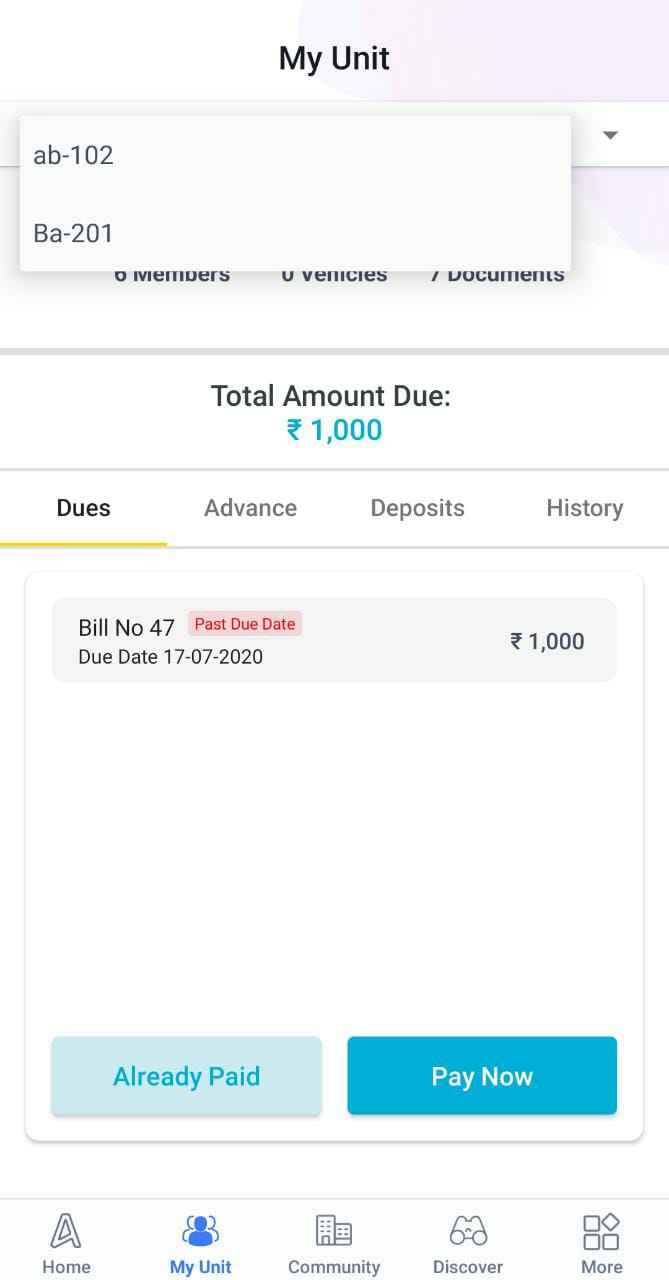Click the Pay Now button

(x=482, y=1076)
